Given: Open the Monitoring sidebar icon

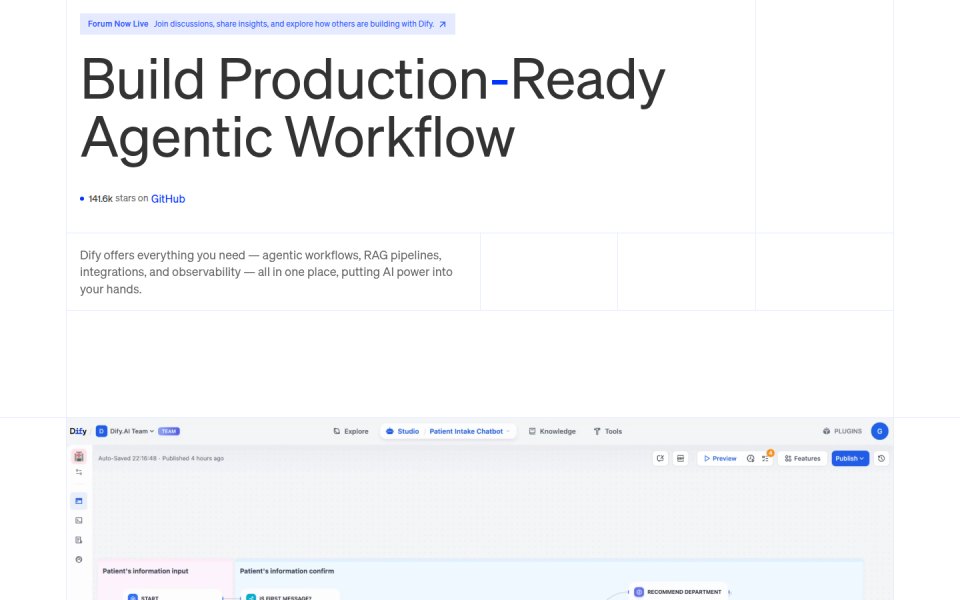Looking at the screenshot, I should [x=79, y=560].
